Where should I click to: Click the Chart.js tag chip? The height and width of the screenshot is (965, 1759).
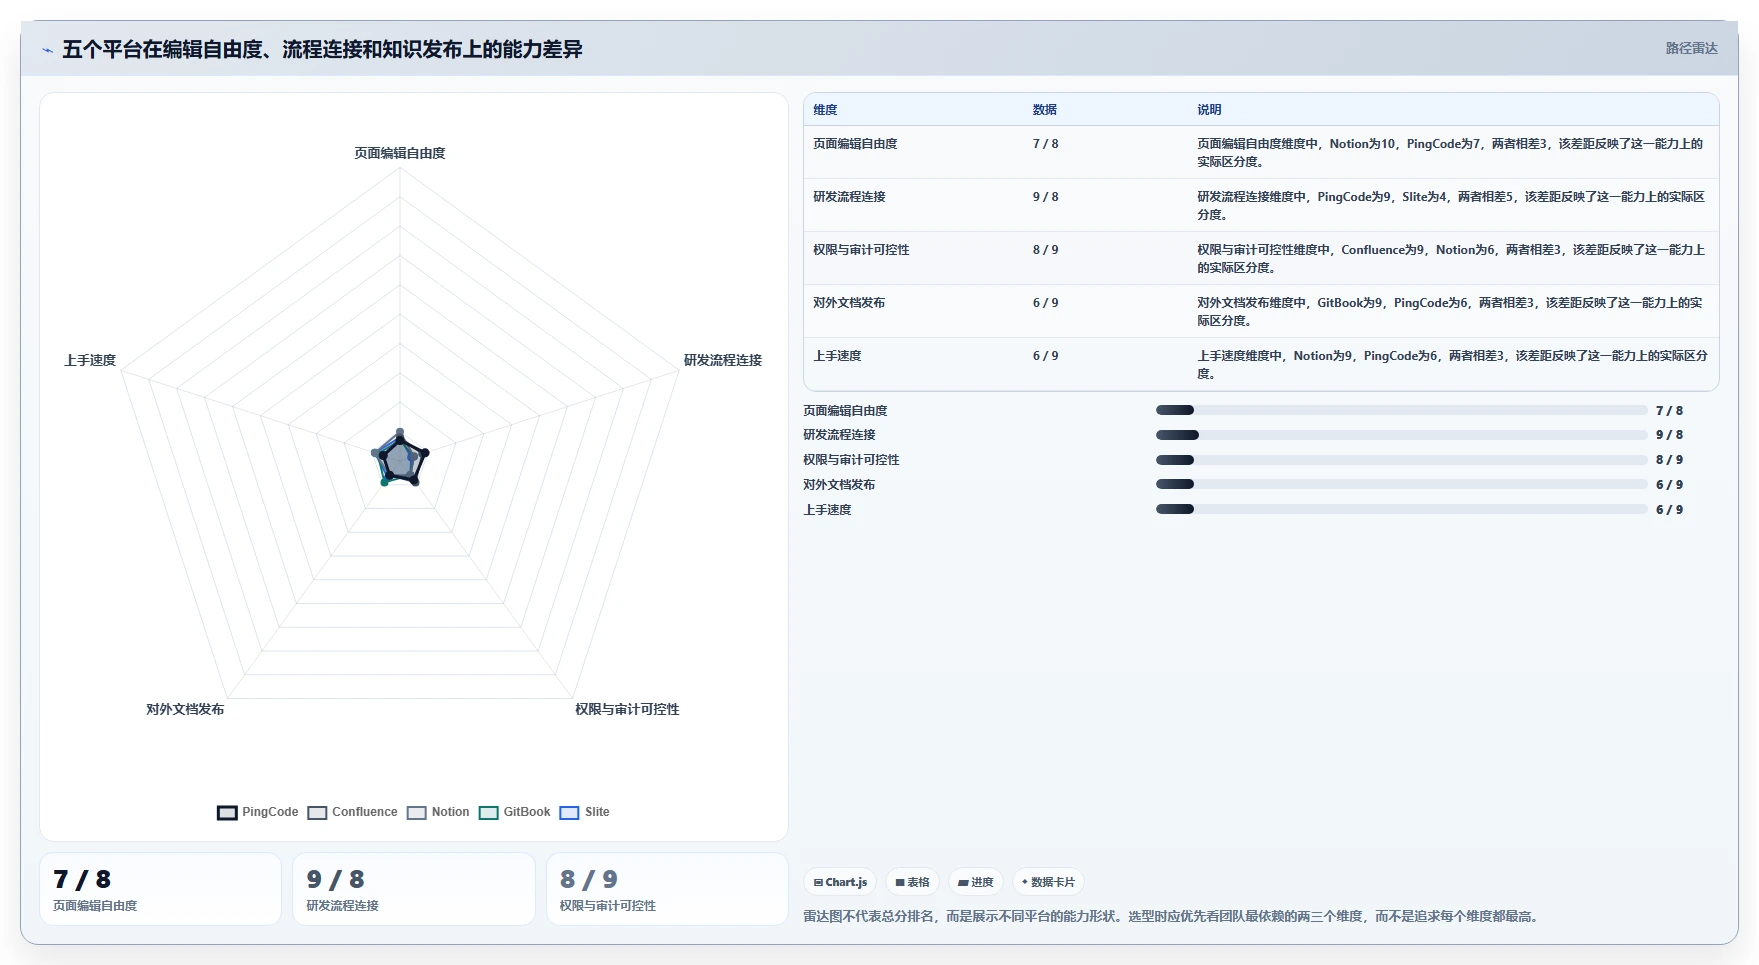(x=840, y=882)
